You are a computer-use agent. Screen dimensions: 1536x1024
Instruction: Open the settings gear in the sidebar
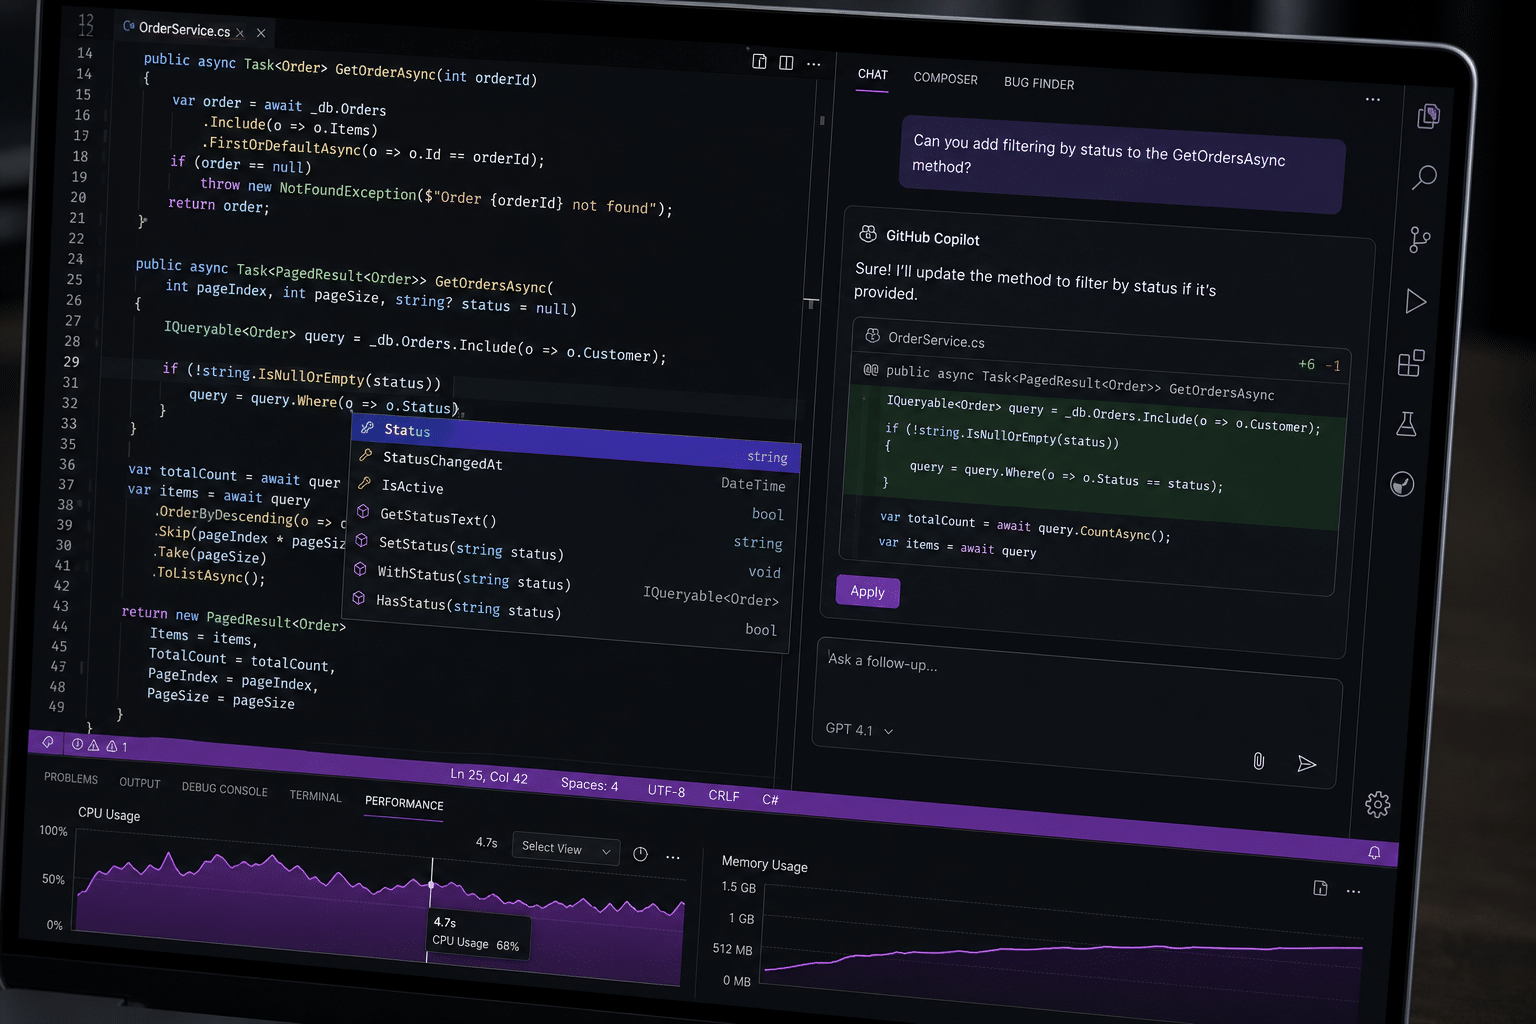coord(1377,804)
